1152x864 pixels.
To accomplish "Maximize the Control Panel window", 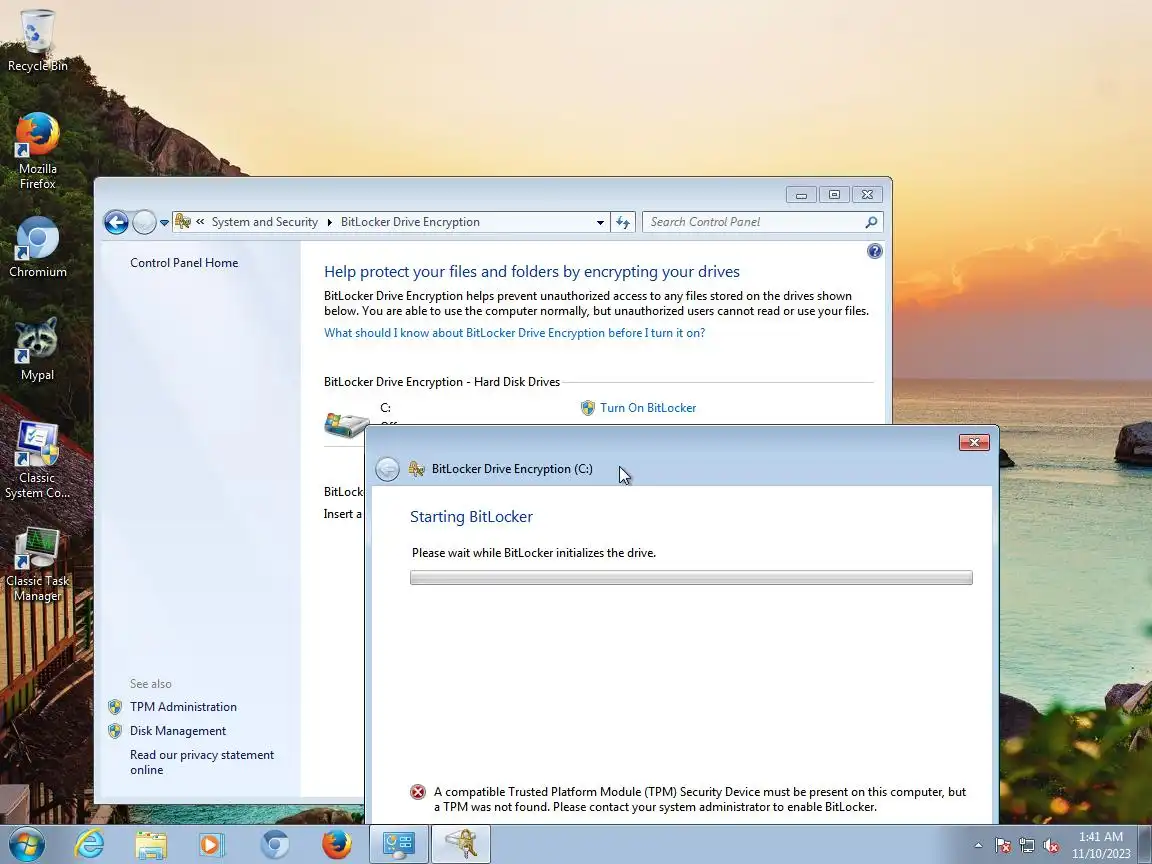I will click(x=834, y=195).
